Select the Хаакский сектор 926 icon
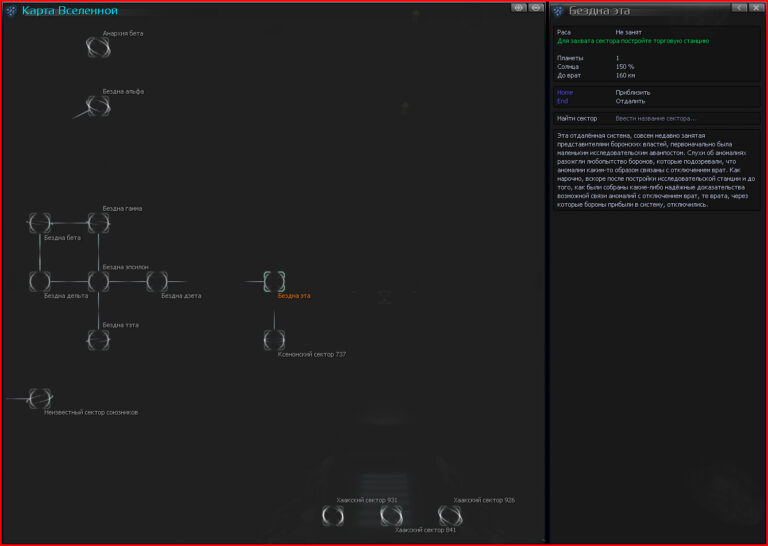This screenshot has height=546, width=768. (x=450, y=515)
